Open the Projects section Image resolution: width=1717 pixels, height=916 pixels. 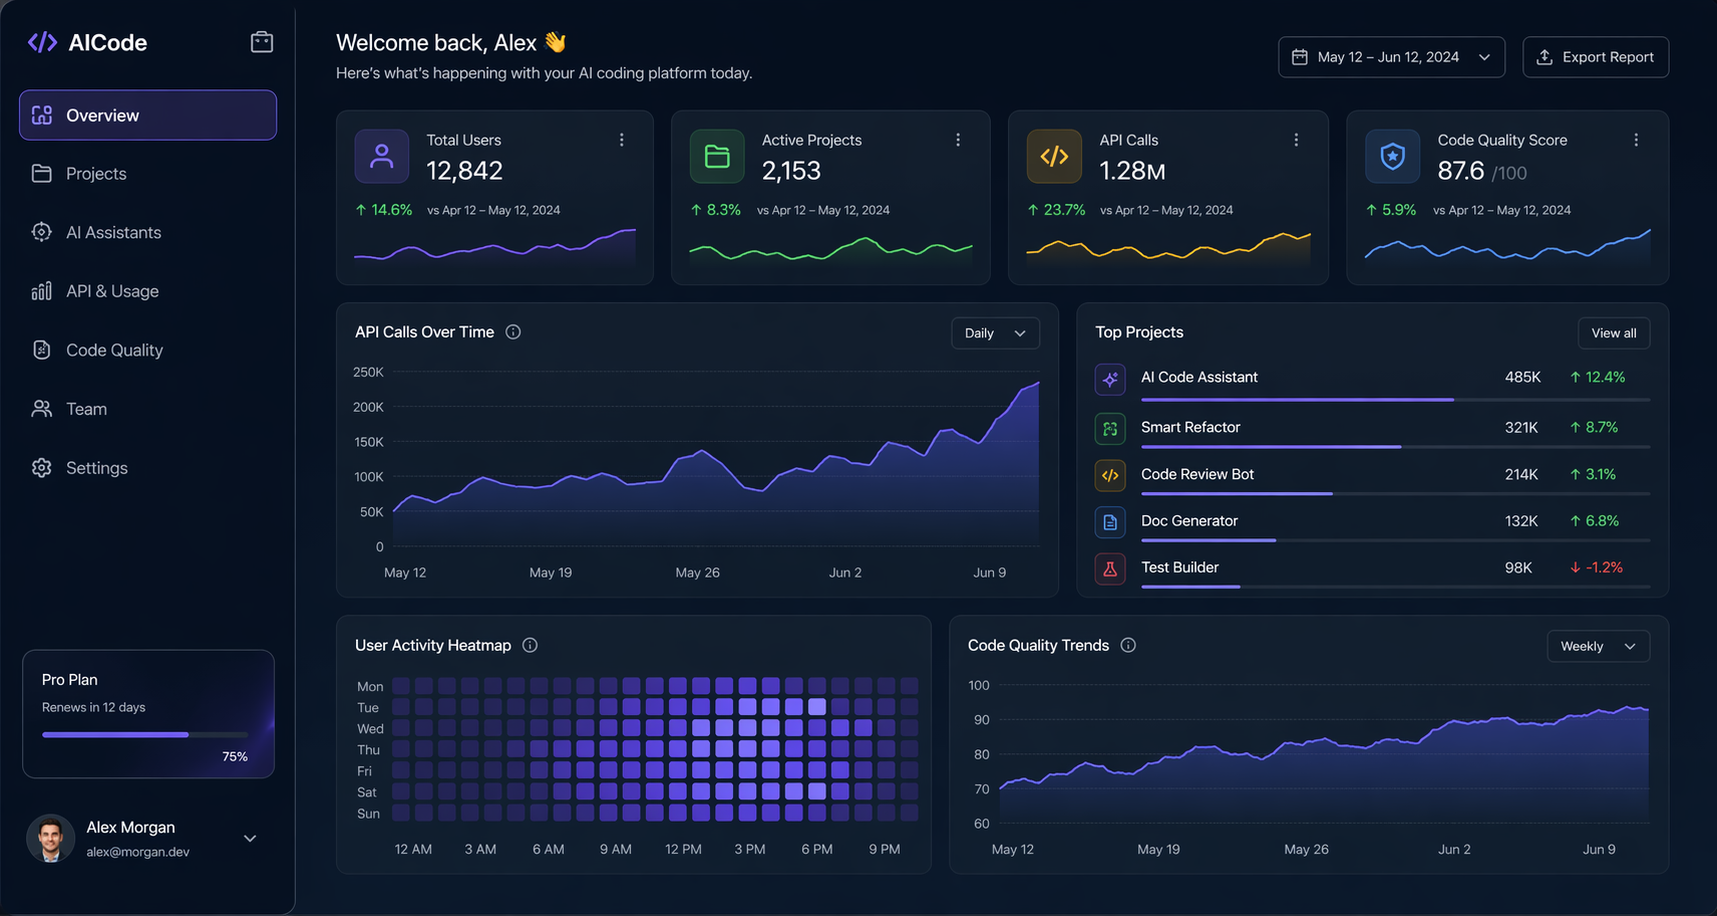tap(95, 172)
